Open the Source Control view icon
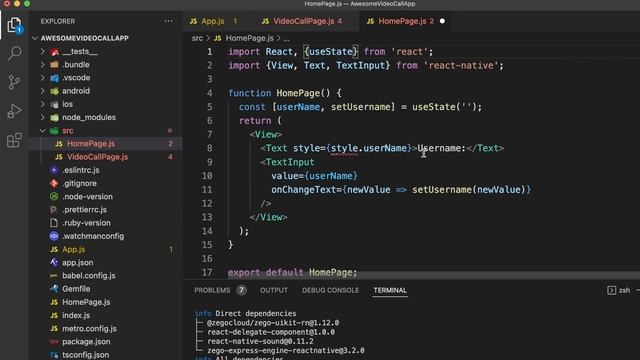Image resolution: width=640 pixels, height=360 pixels. (x=14, y=82)
